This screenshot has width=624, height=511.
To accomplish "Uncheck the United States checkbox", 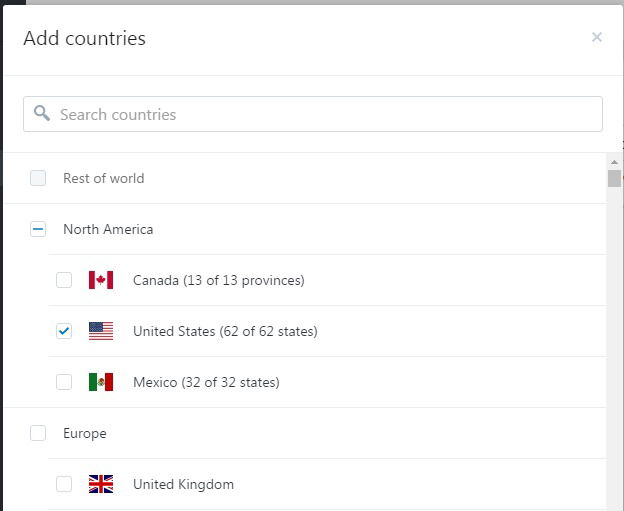I will coord(64,331).
